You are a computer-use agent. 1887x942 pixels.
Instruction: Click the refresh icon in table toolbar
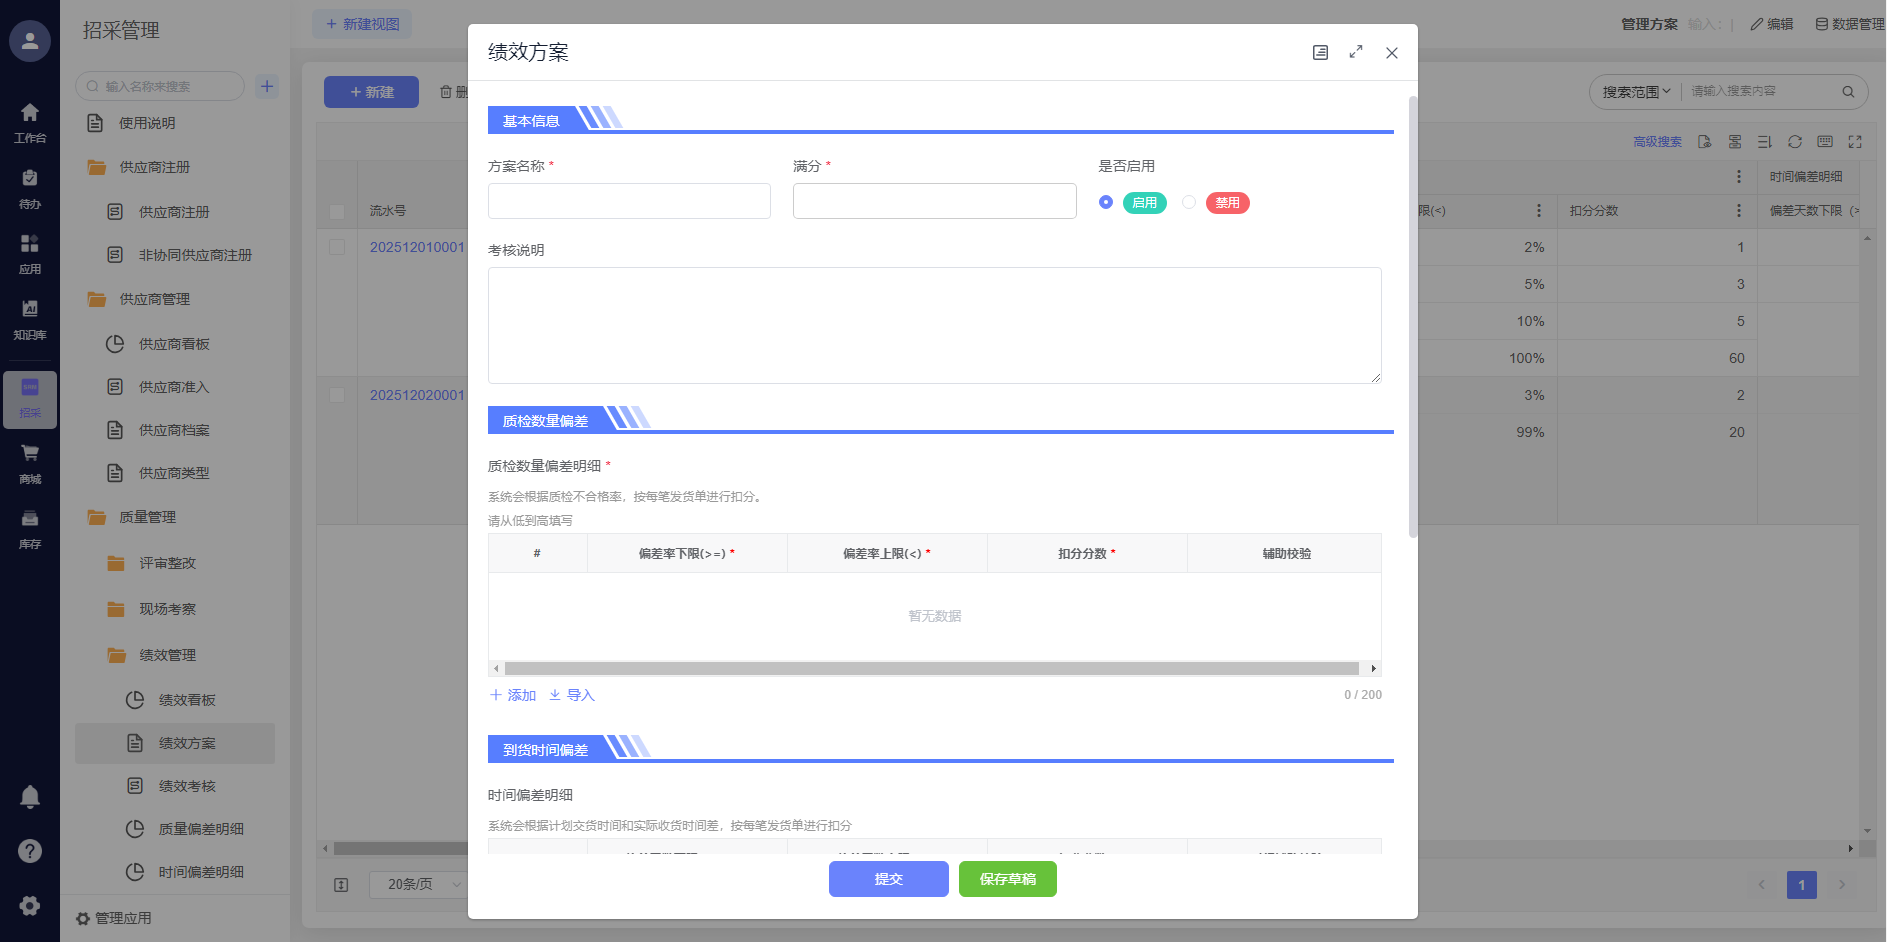1795,142
